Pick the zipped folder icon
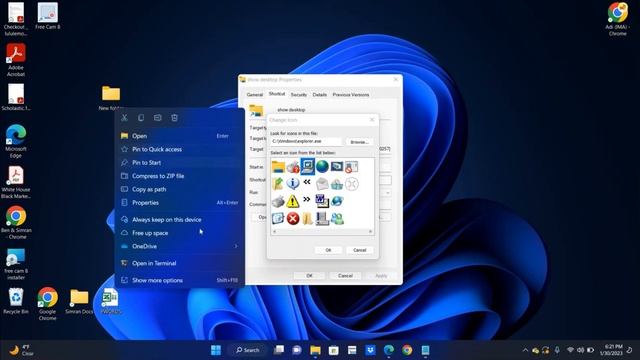This screenshot has height=360, width=640. click(x=307, y=218)
